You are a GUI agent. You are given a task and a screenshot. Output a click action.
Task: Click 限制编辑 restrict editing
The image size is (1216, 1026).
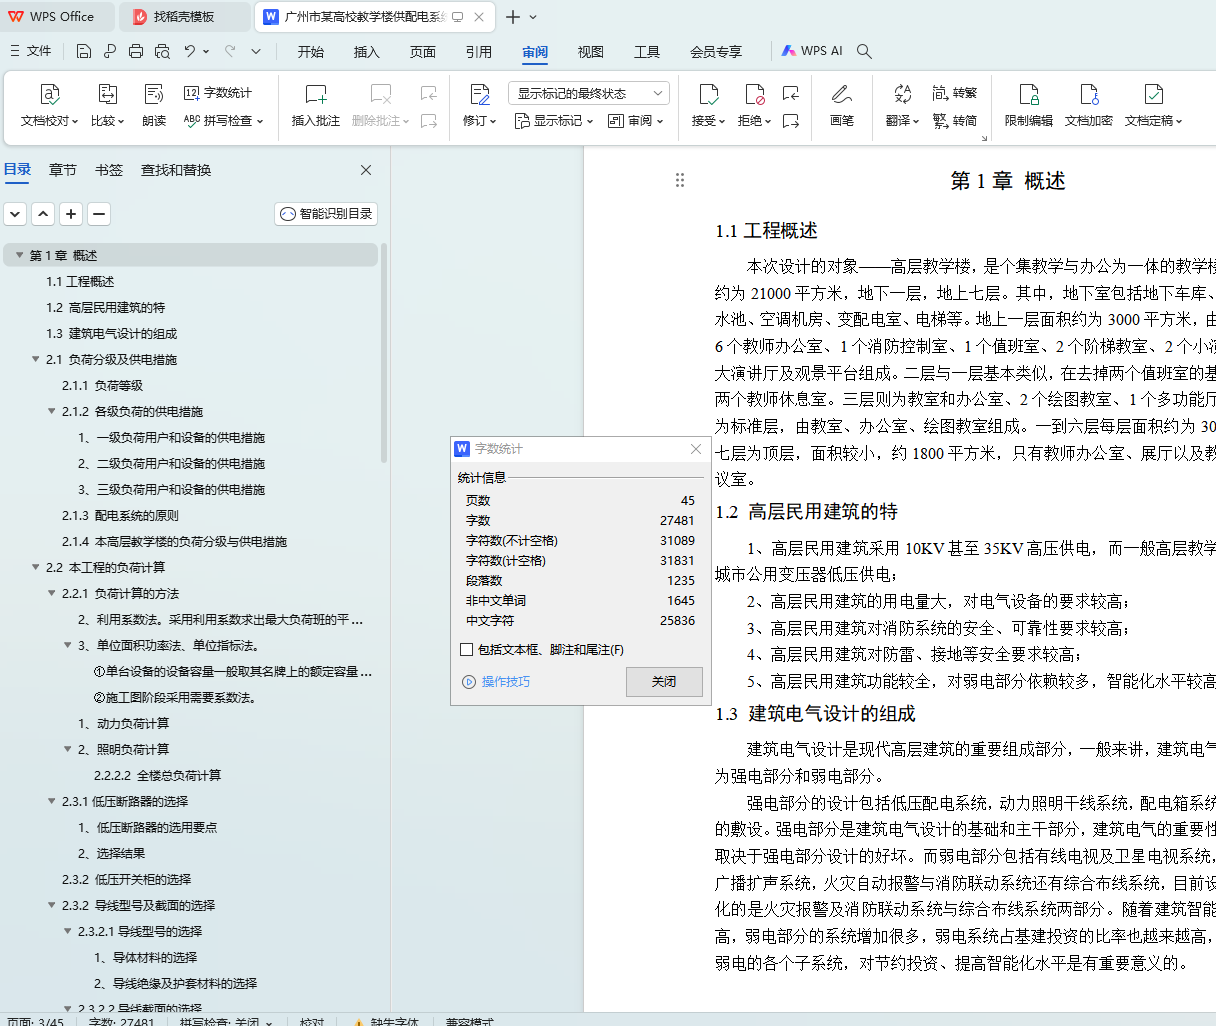point(1029,105)
